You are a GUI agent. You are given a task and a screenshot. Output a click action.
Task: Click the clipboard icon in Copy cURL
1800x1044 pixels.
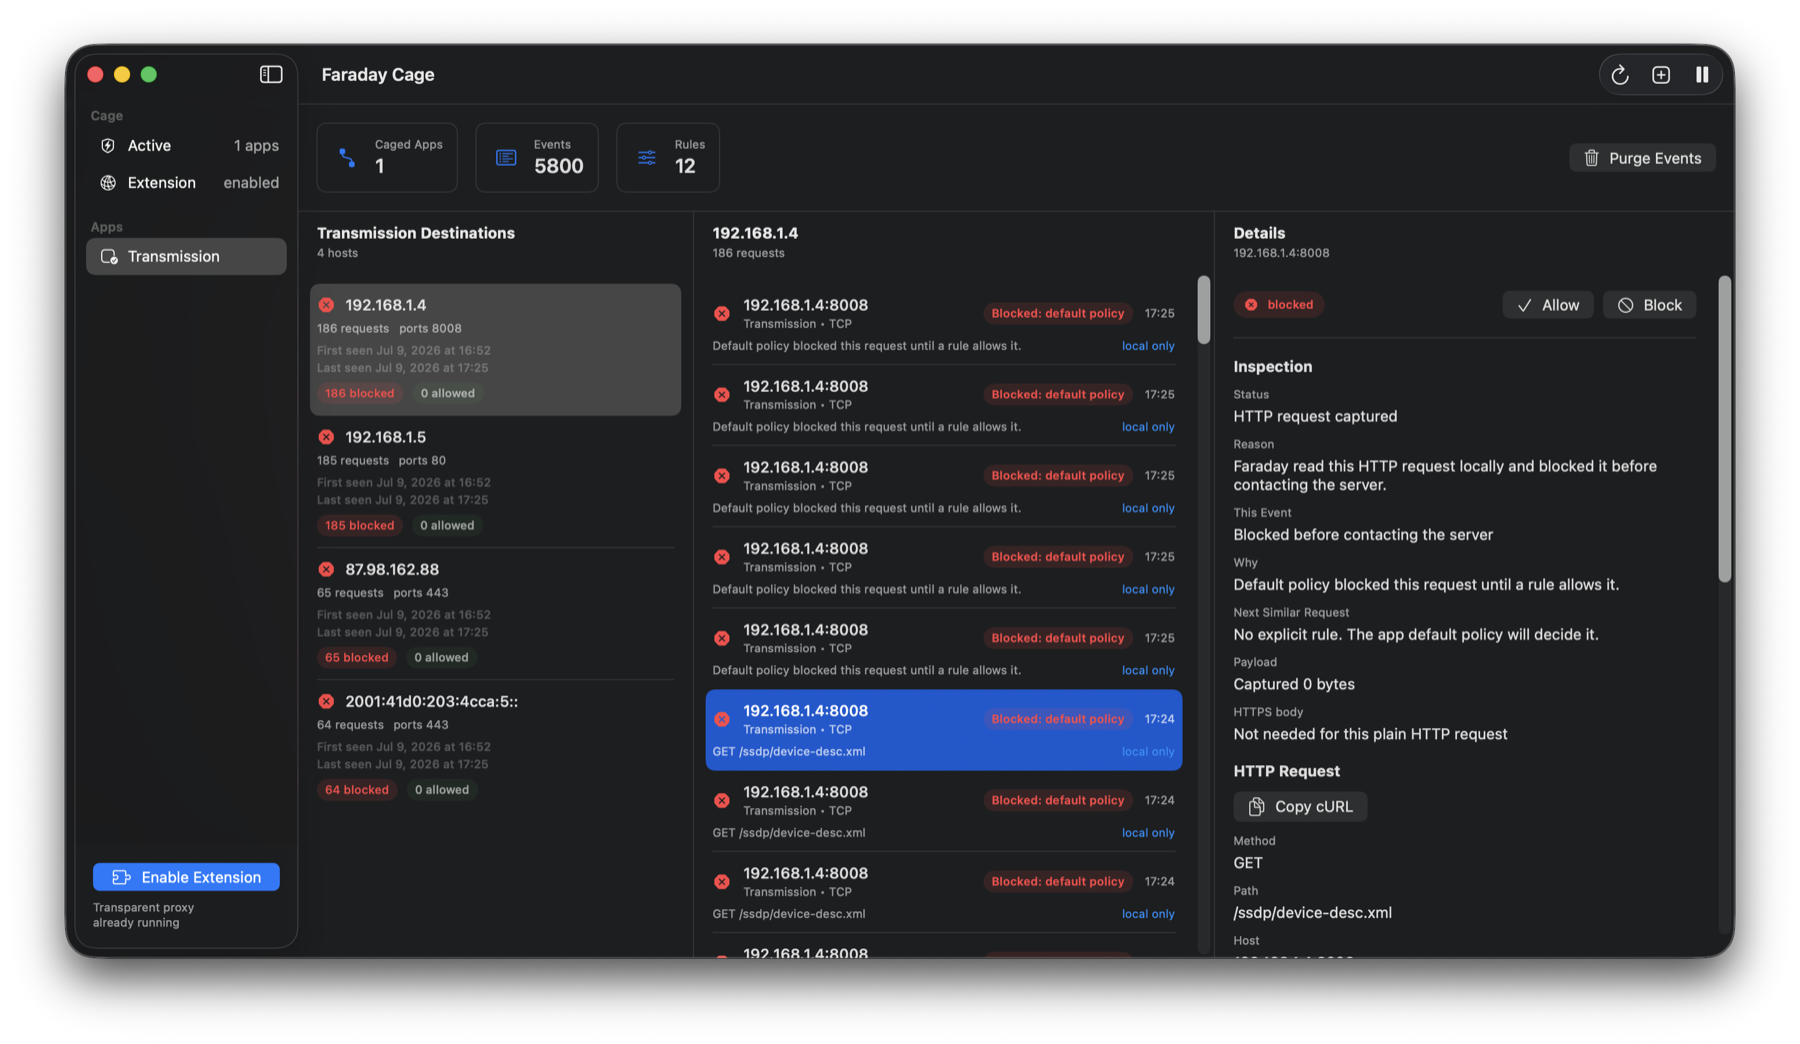[x=1257, y=806]
